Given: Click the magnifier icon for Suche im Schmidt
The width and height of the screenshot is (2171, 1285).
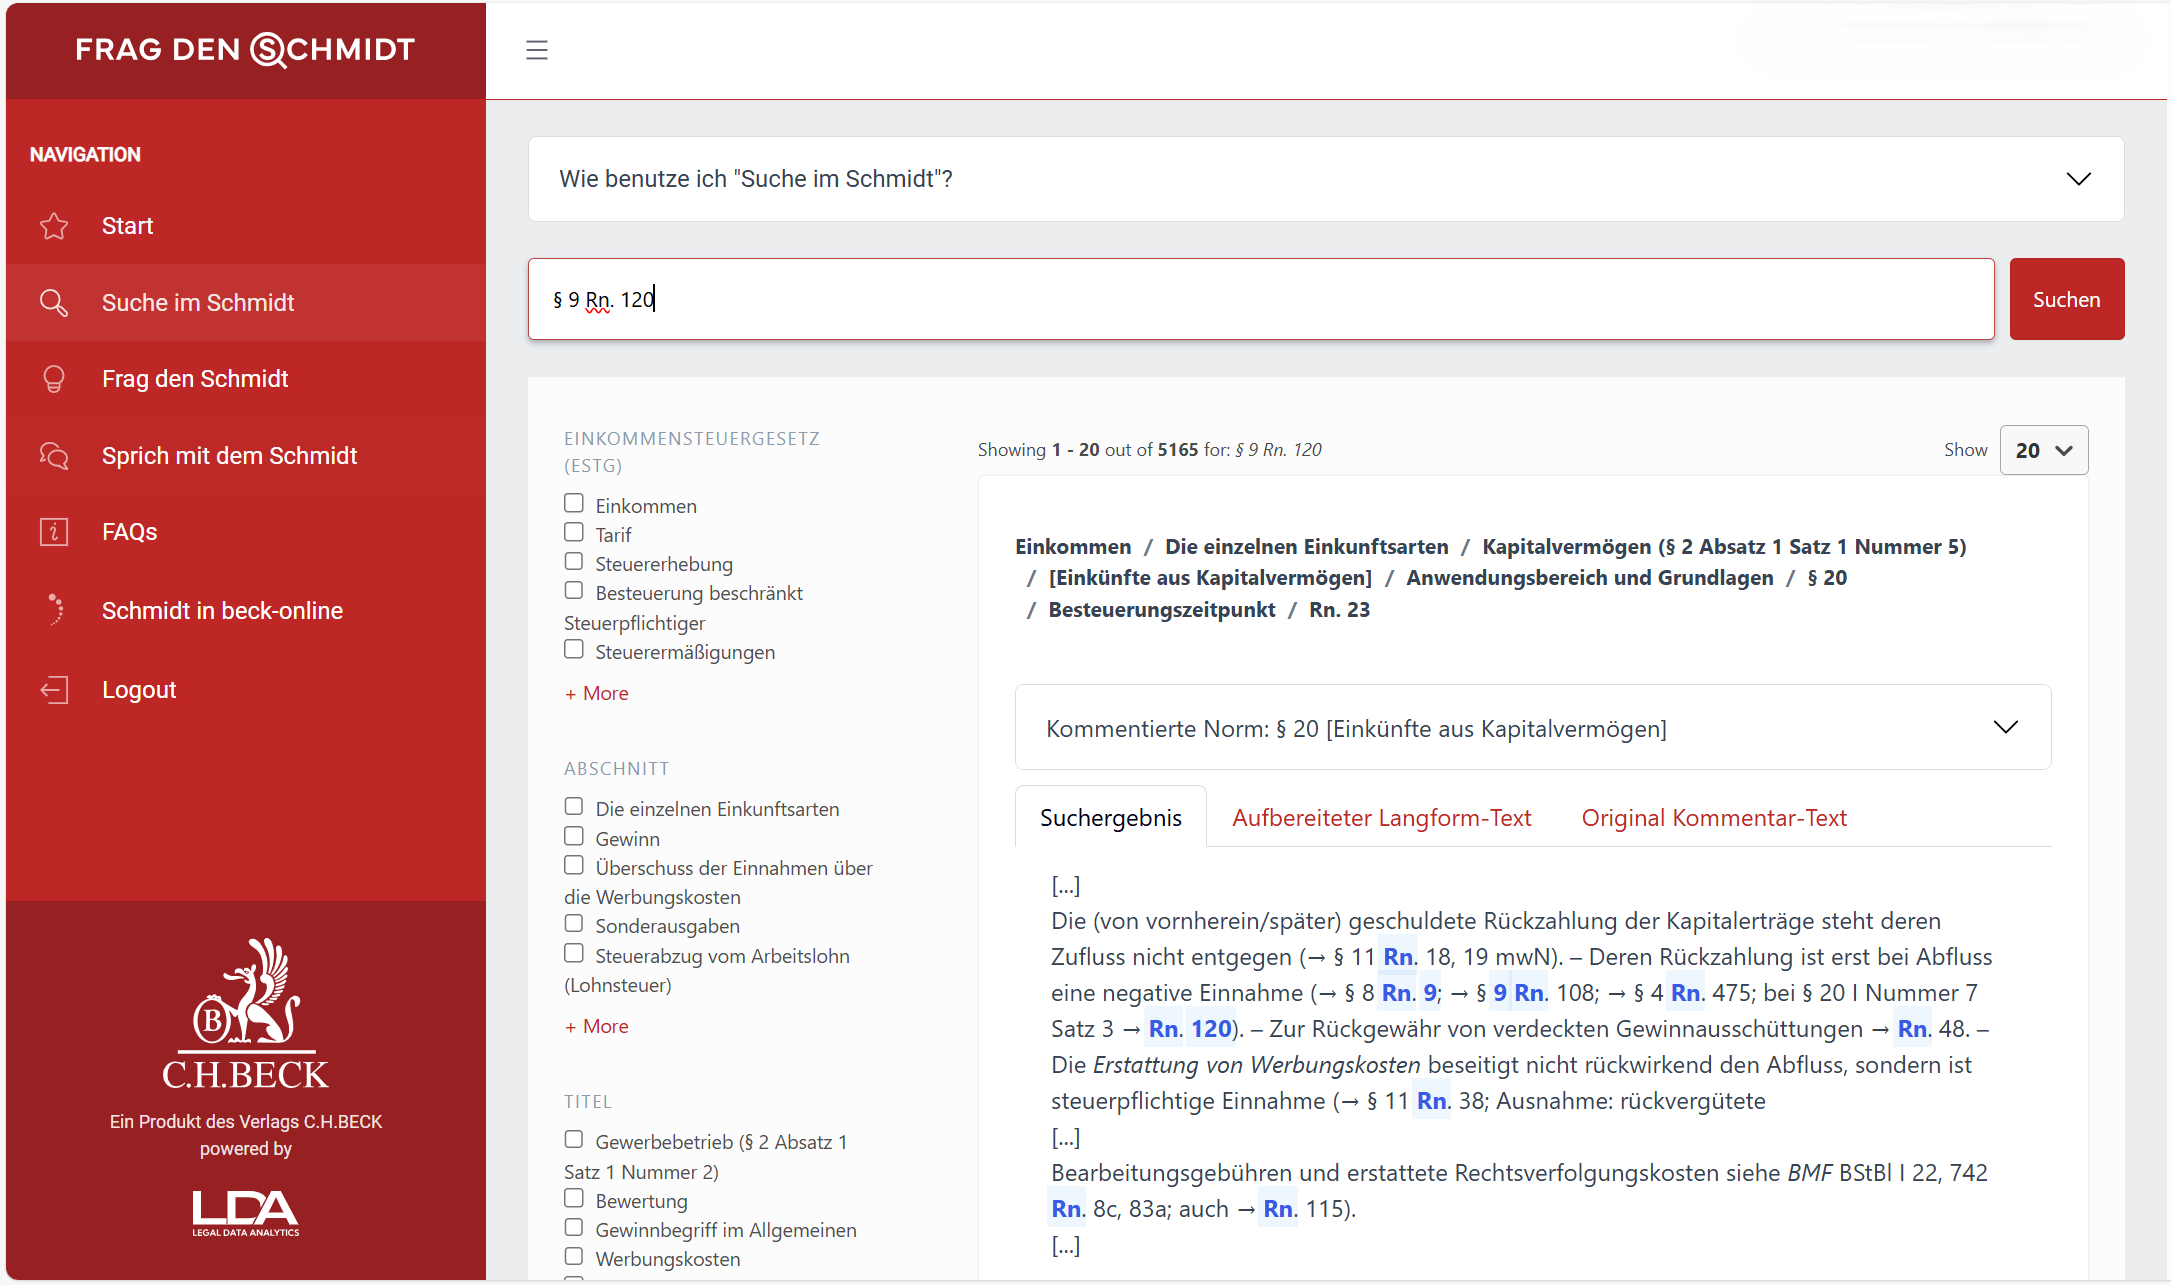Looking at the screenshot, I should coord(54,303).
